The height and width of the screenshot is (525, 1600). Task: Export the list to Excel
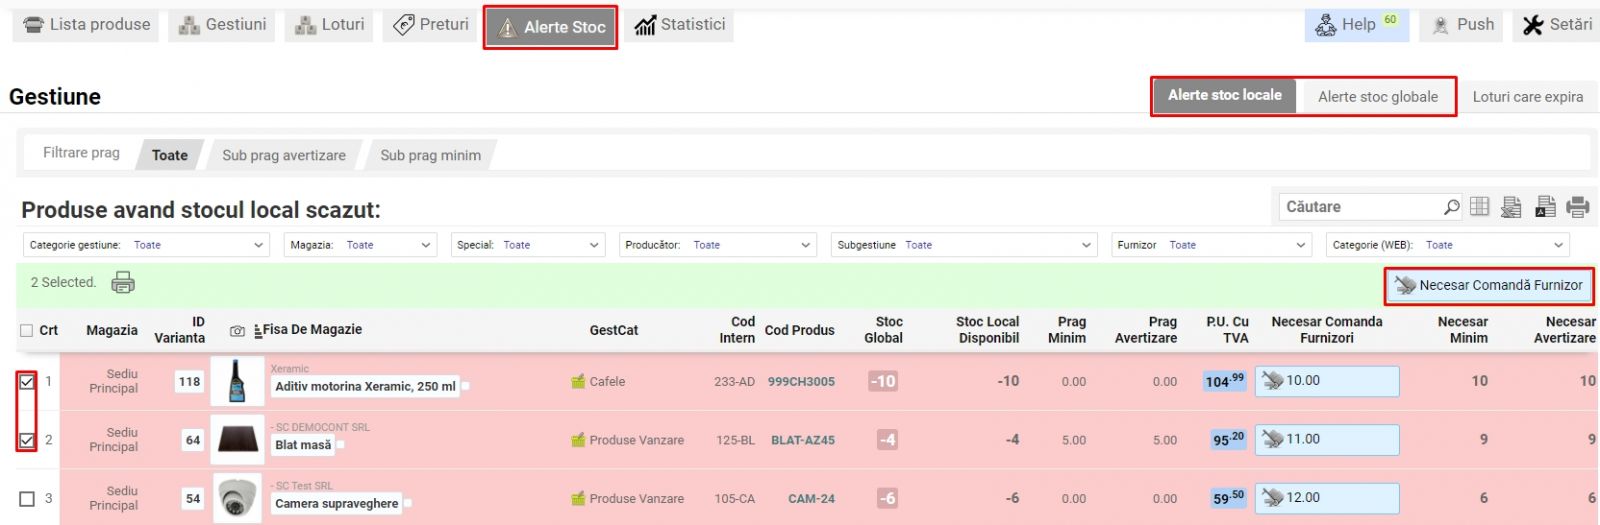1511,207
